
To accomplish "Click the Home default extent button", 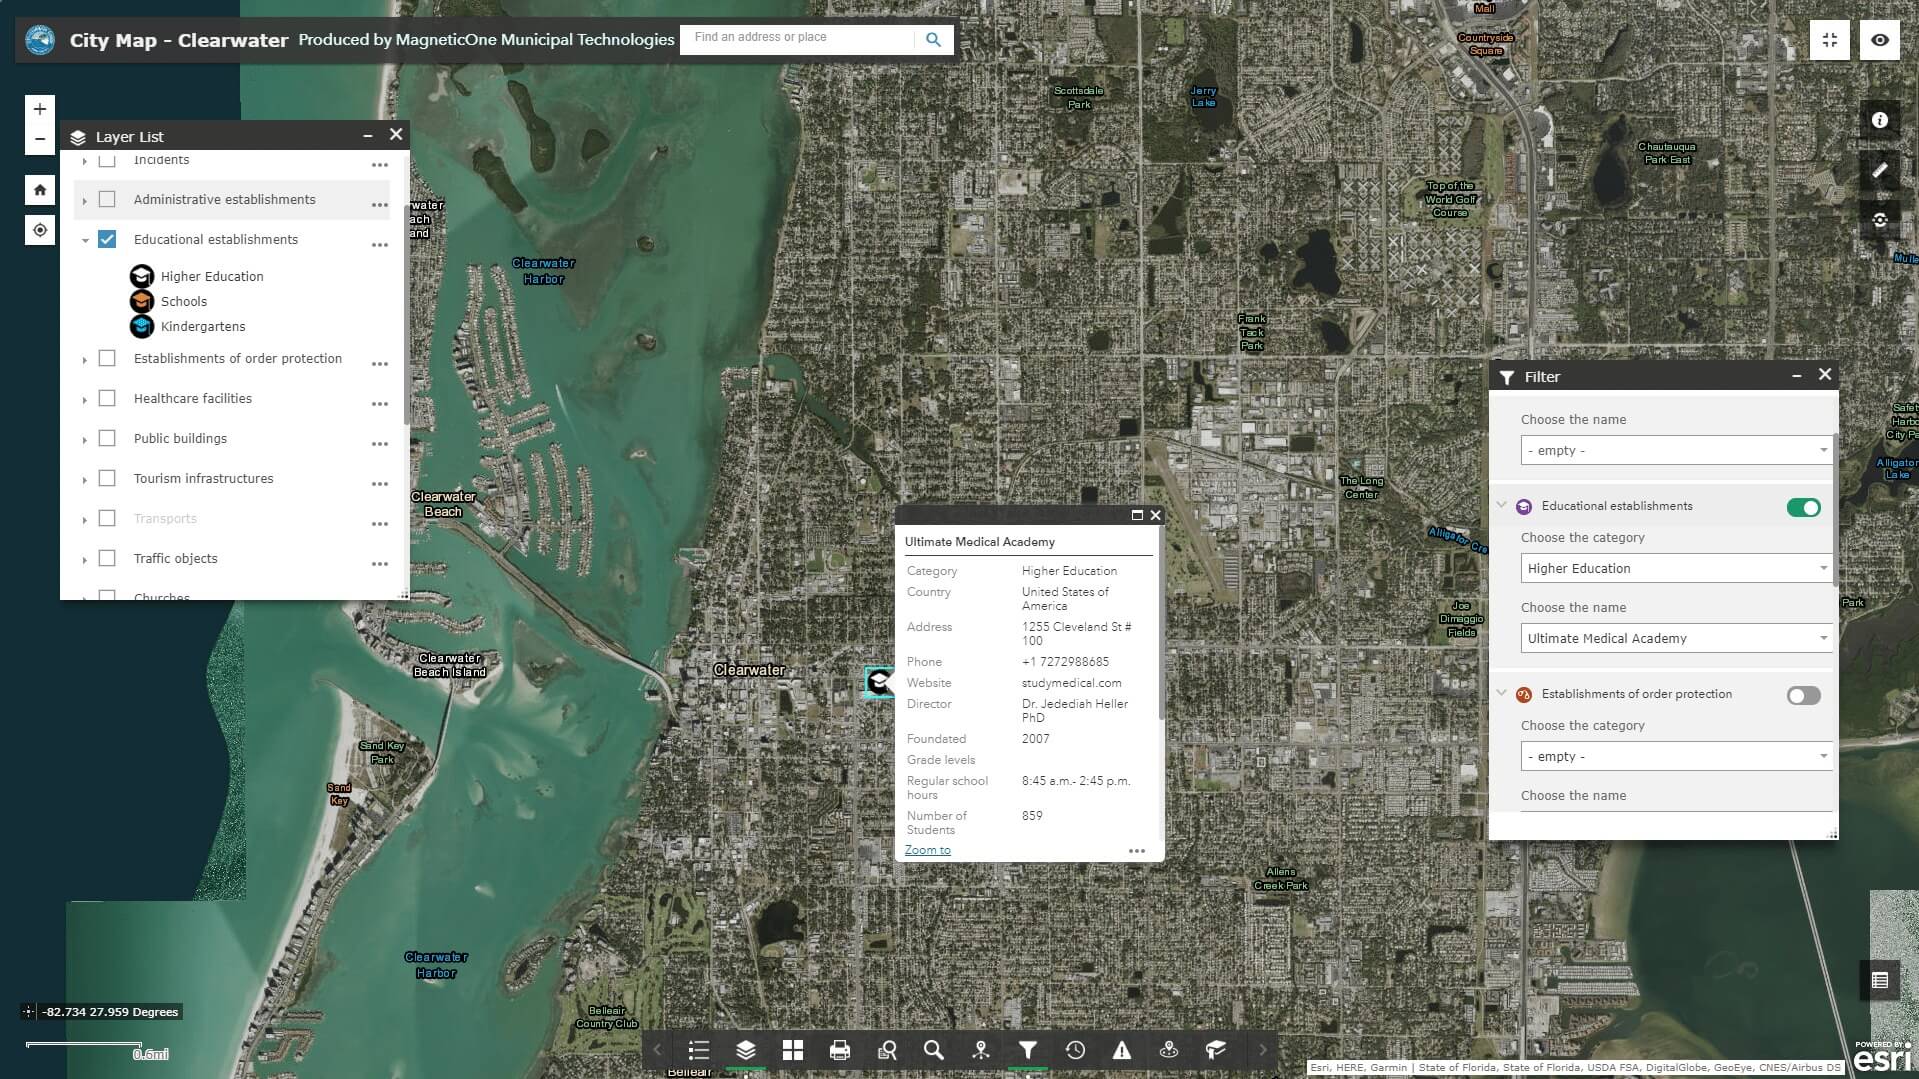I will [39, 189].
